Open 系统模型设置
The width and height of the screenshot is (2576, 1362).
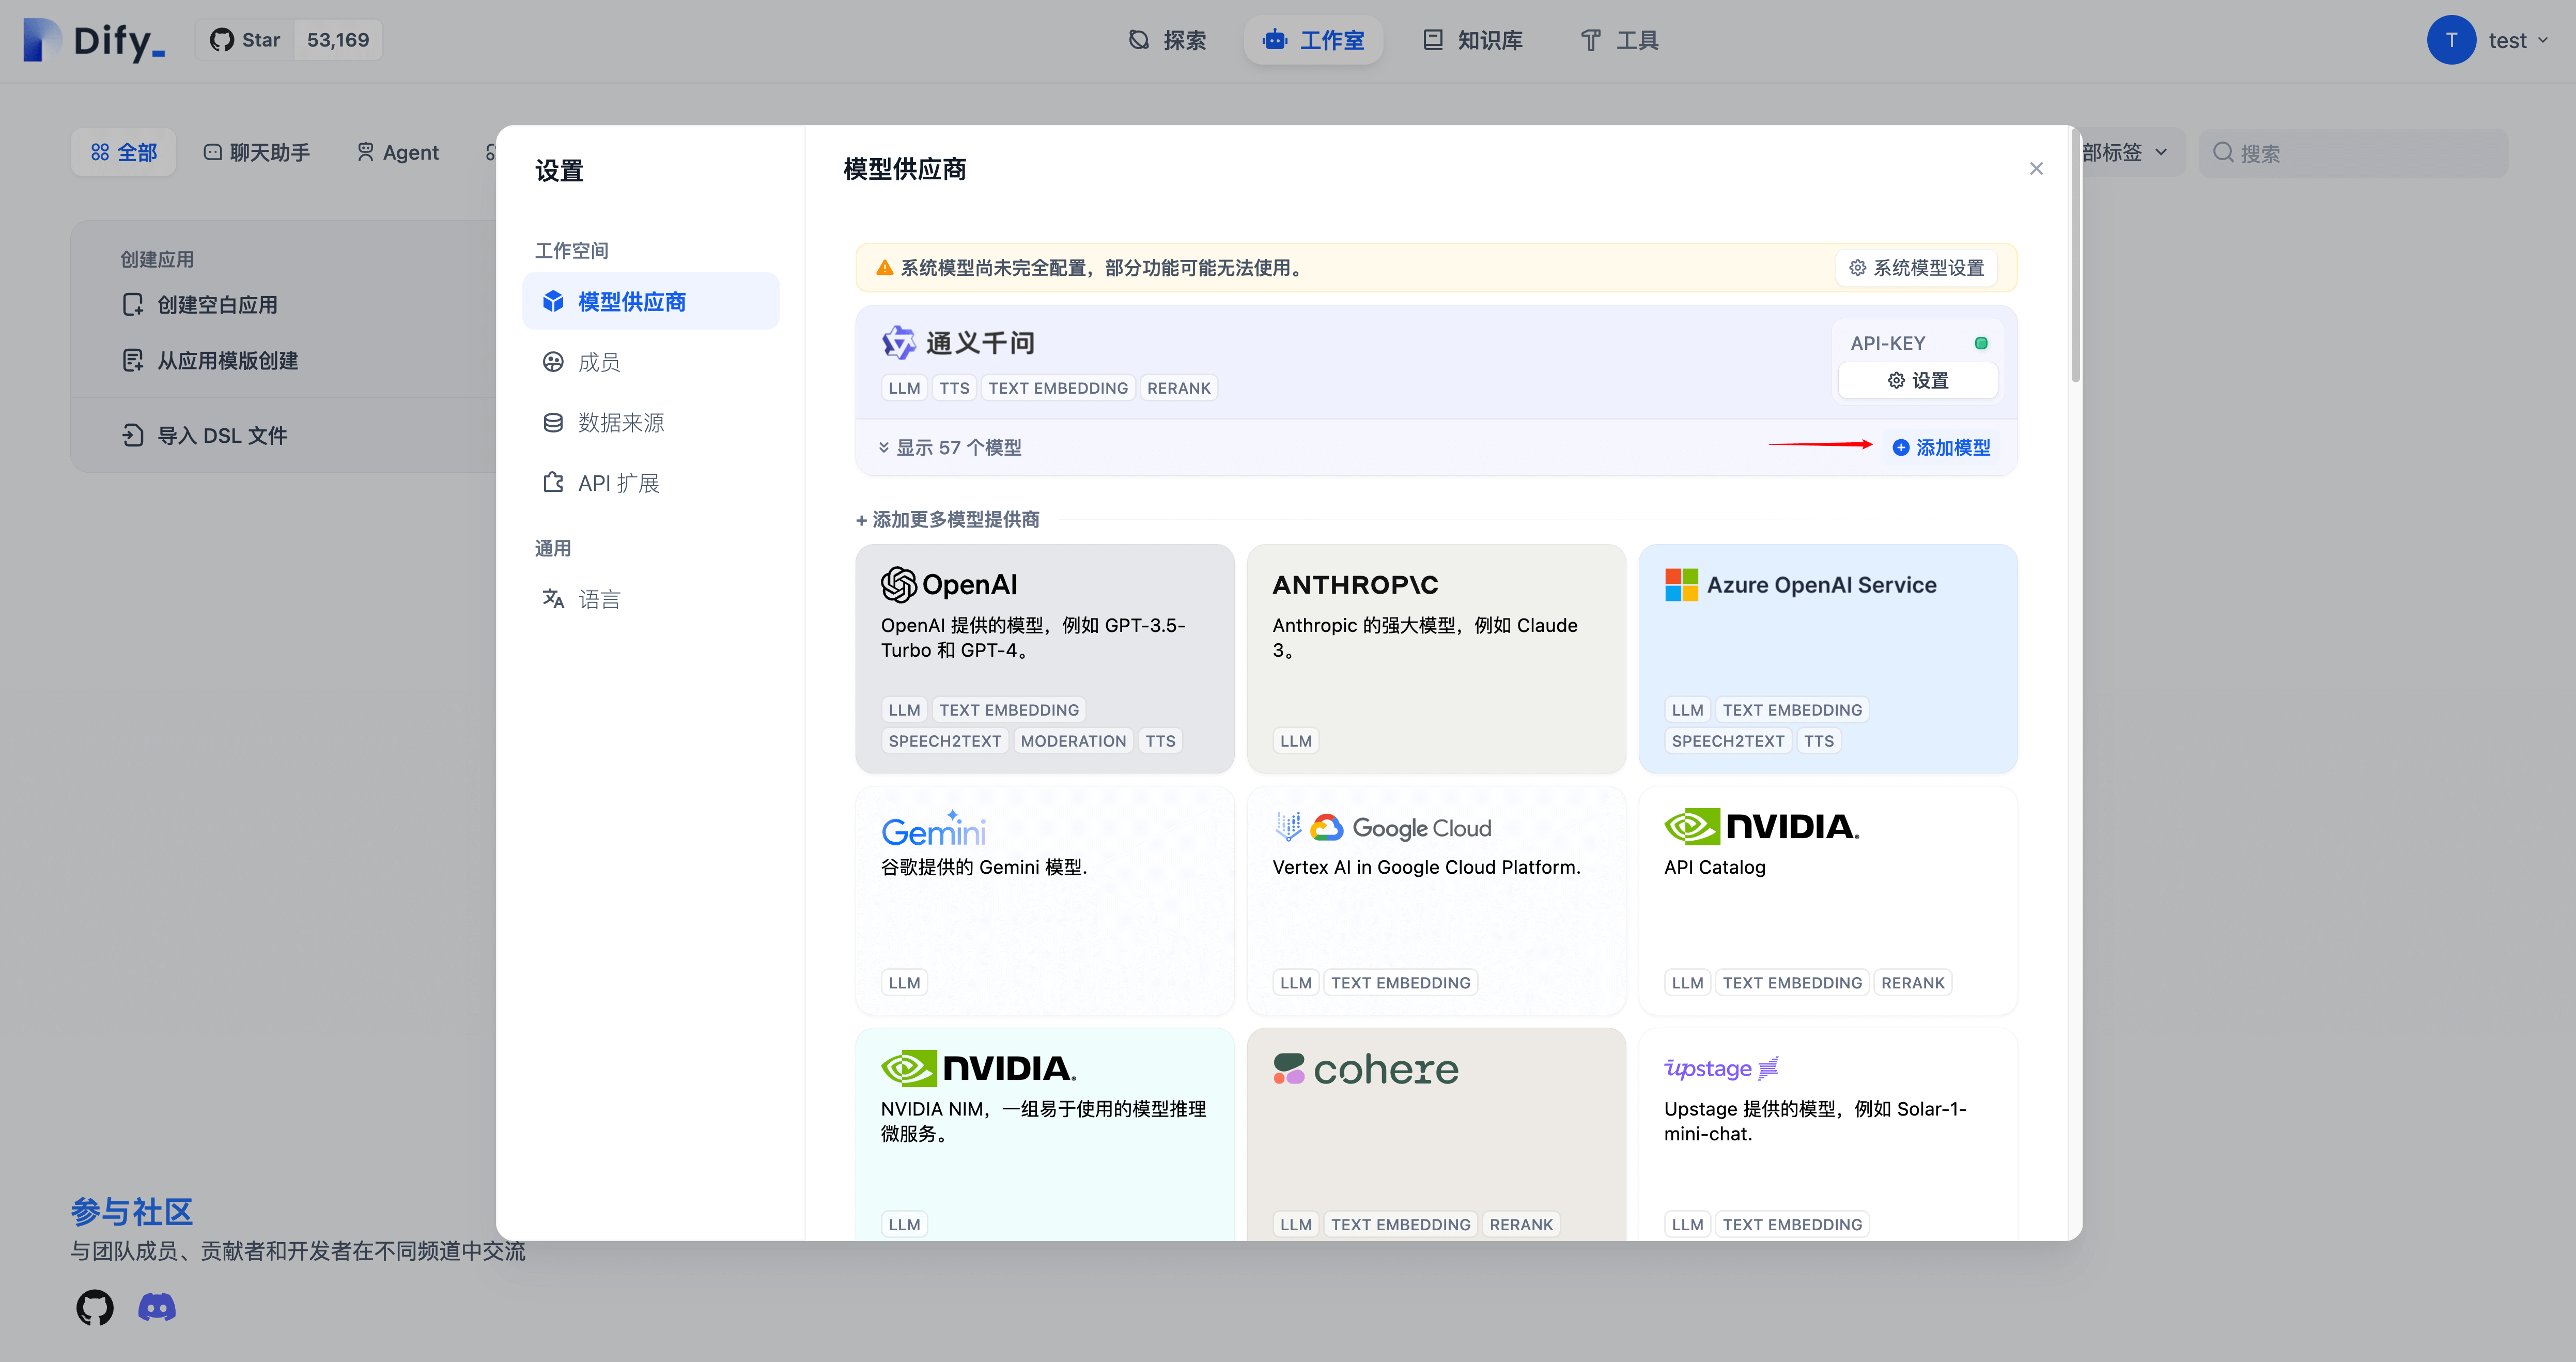click(x=1916, y=268)
